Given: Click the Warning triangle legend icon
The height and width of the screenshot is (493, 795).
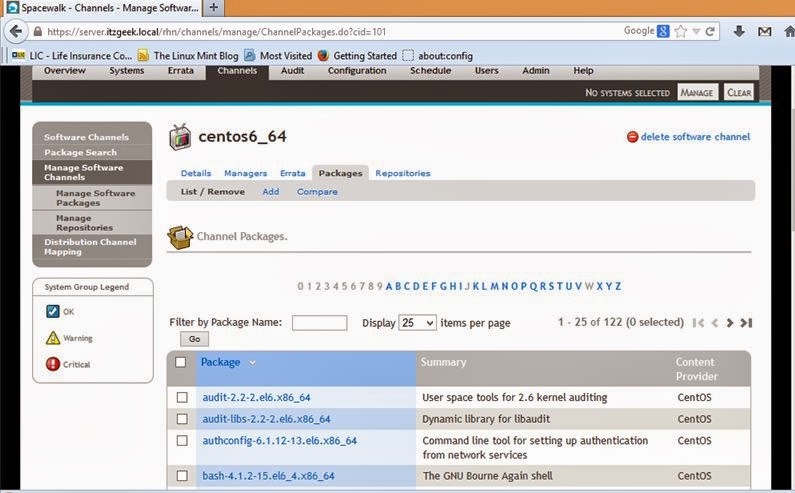Looking at the screenshot, I should click(53, 338).
